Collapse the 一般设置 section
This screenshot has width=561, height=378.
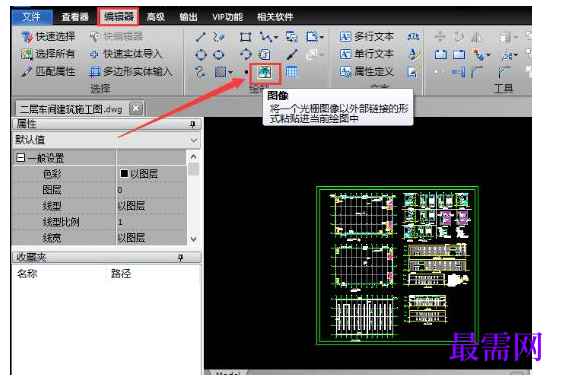(x=21, y=158)
